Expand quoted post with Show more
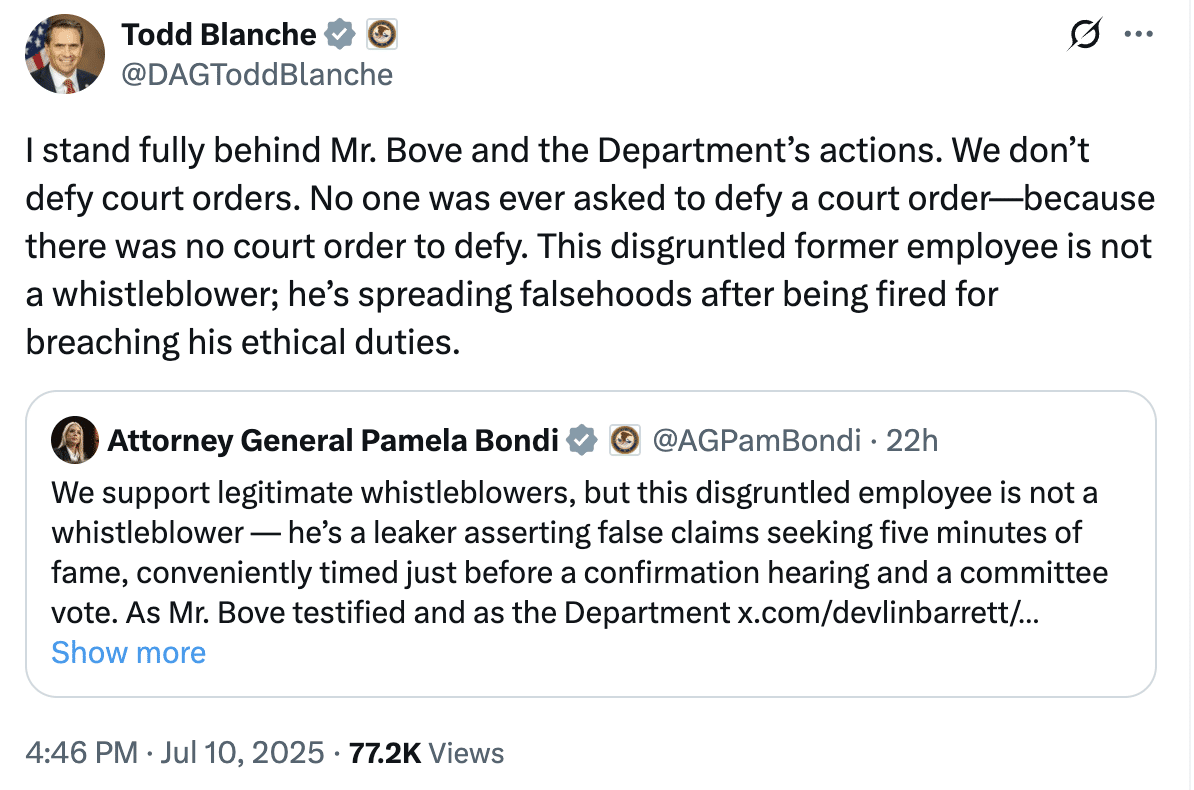 129,653
